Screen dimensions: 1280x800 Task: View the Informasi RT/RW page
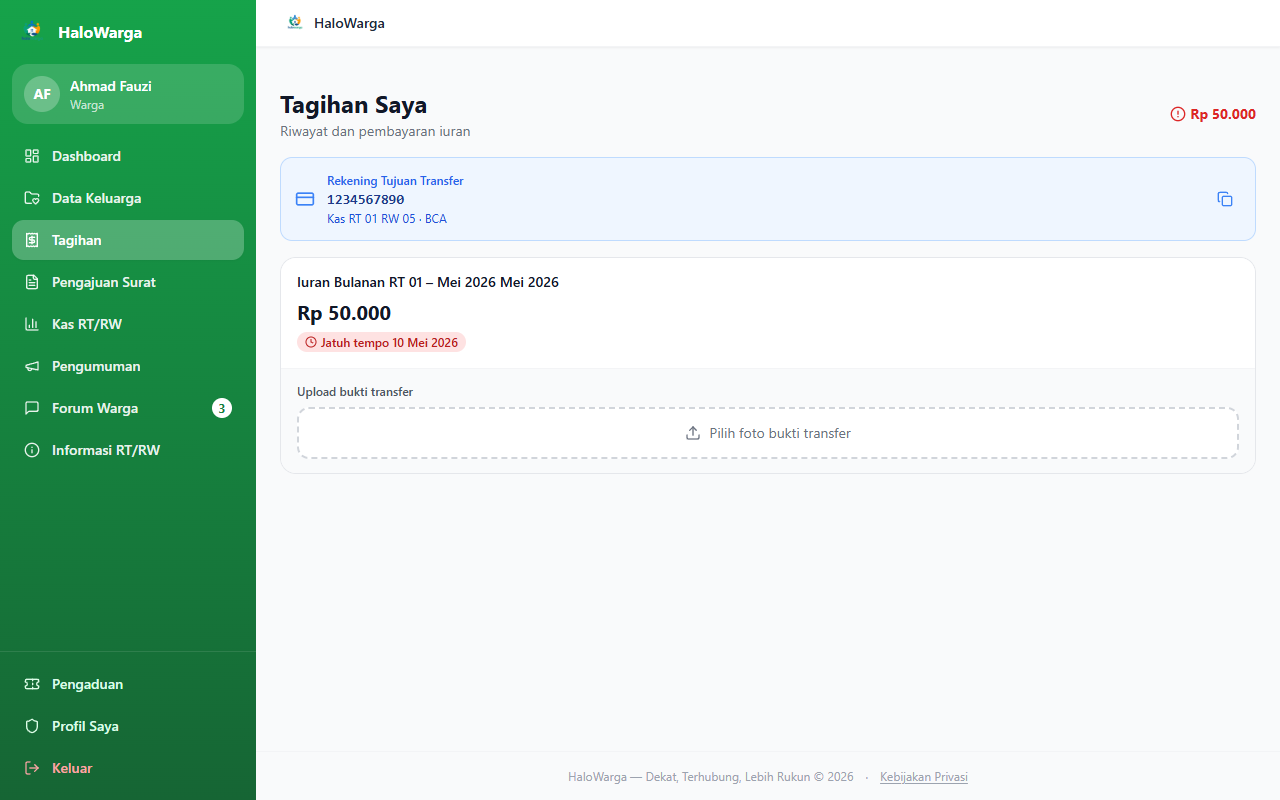(x=128, y=450)
